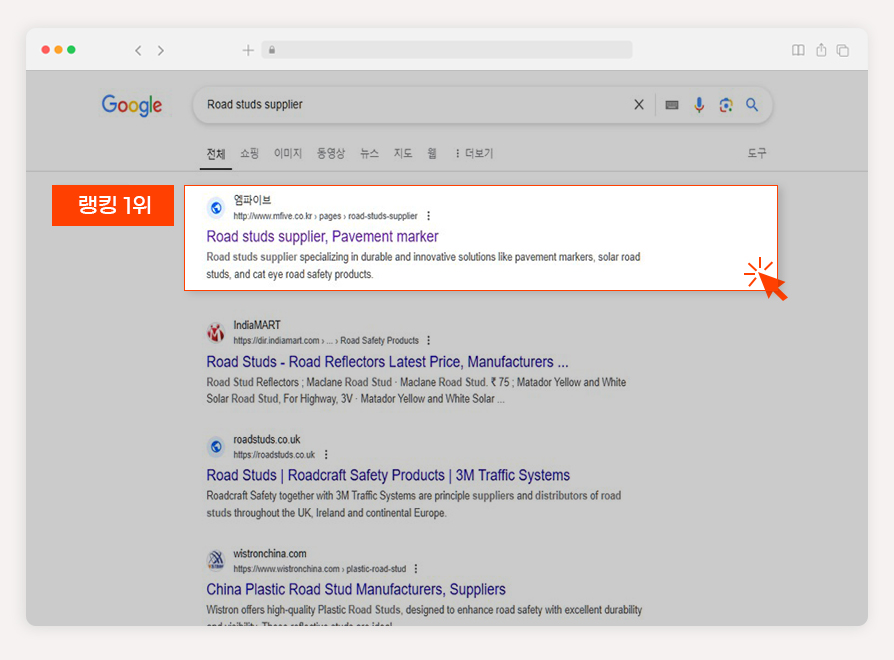Click the IndiaMART favicon
Viewport: 894px width, 660px height.
216,332
